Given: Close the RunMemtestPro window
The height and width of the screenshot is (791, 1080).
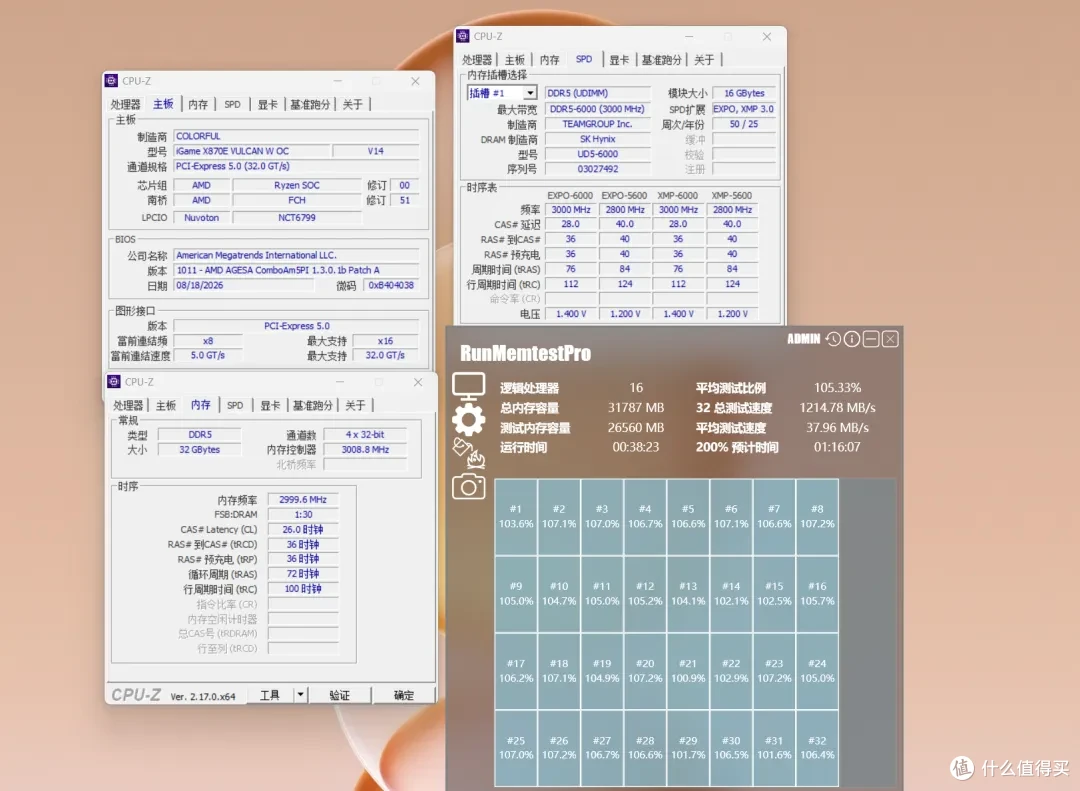Looking at the screenshot, I should pos(890,339).
